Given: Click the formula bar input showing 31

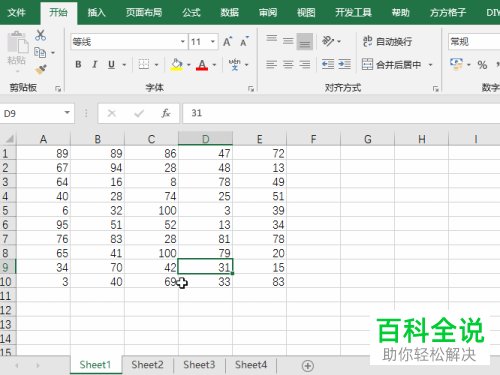Looking at the screenshot, I should tap(341, 113).
